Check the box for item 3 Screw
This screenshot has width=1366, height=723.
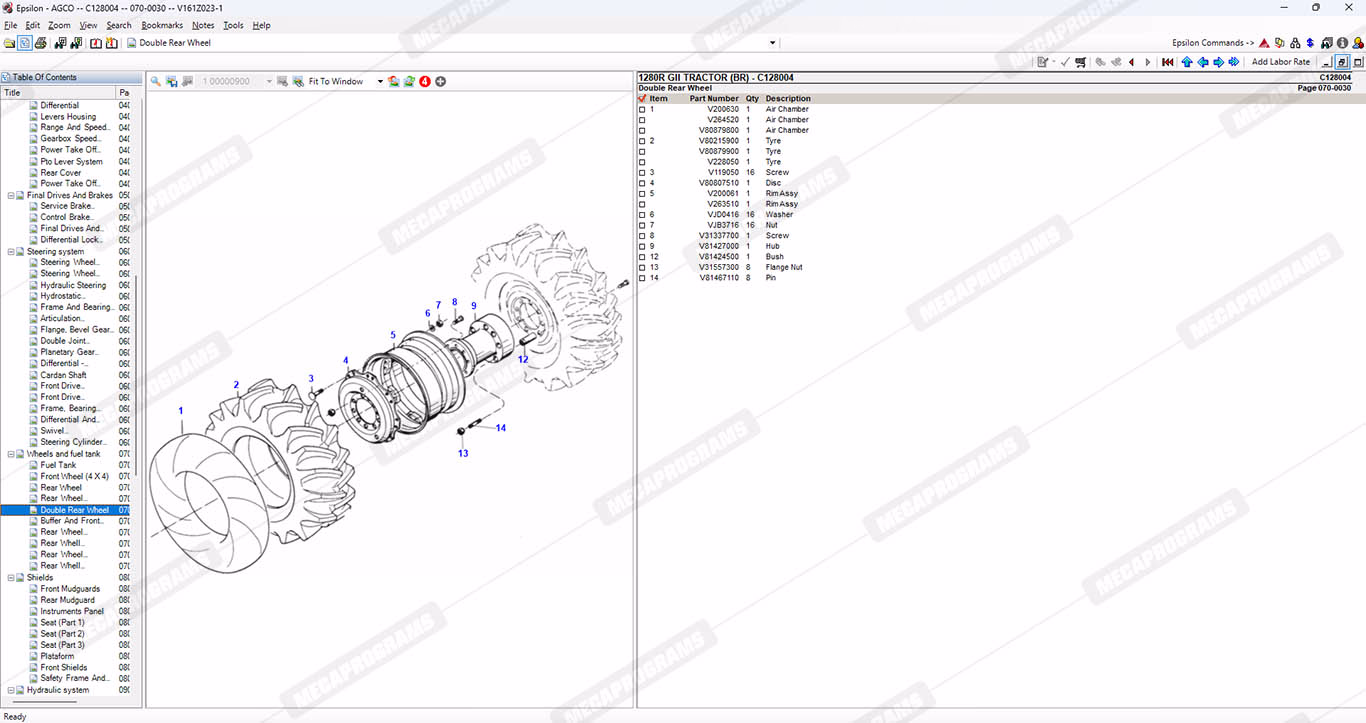pos(642,173)
